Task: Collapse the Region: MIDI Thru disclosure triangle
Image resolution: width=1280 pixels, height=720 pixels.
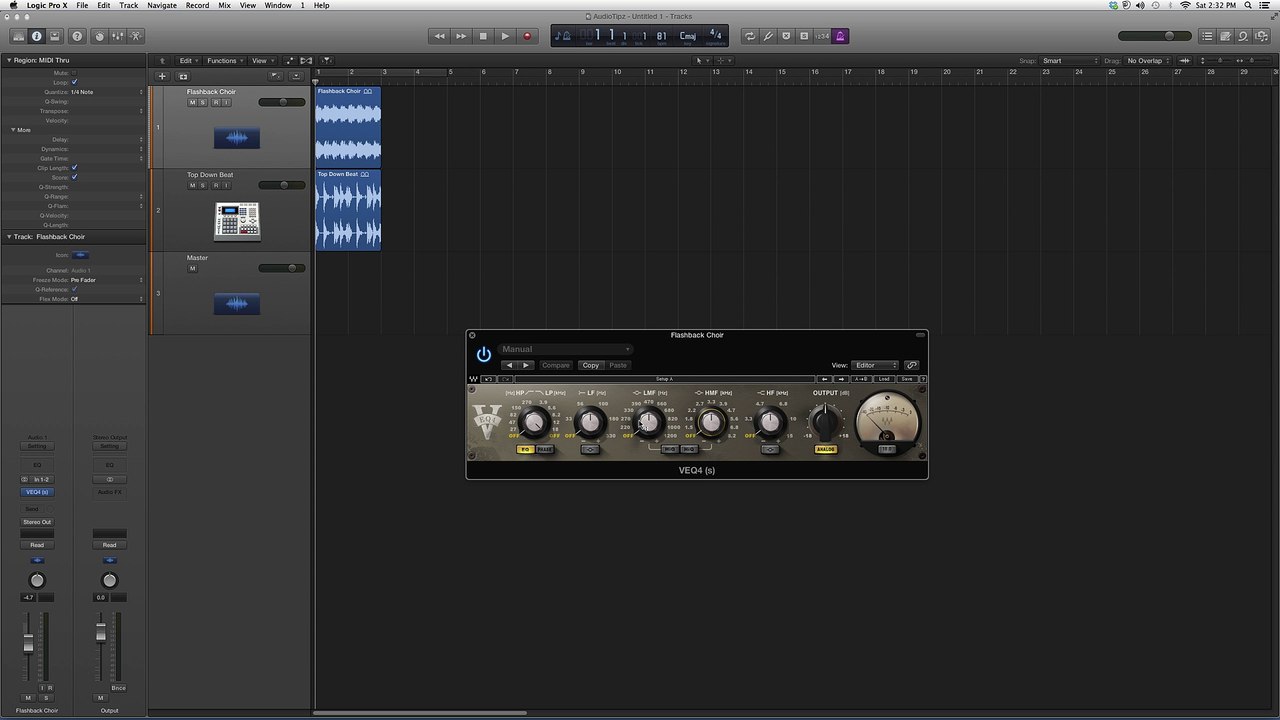Action: tap(7, 60)
